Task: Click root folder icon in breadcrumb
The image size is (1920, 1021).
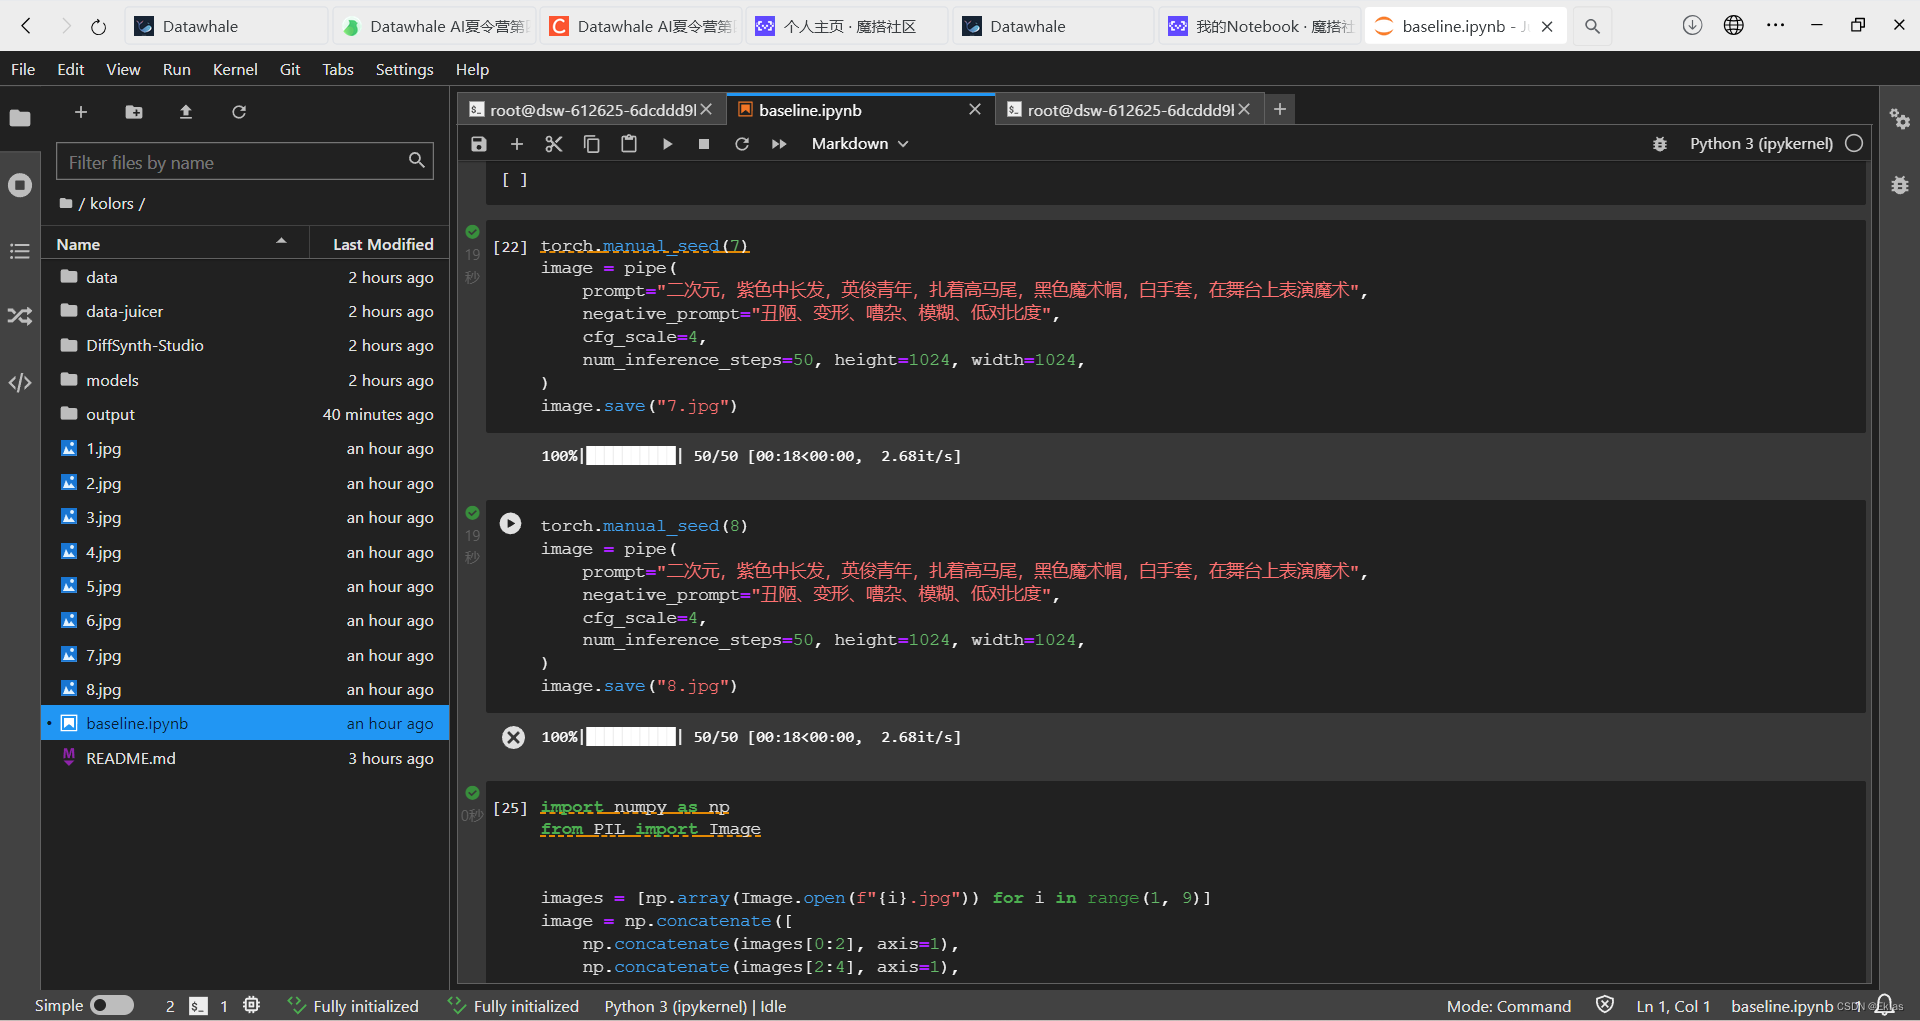Action: 66,203
